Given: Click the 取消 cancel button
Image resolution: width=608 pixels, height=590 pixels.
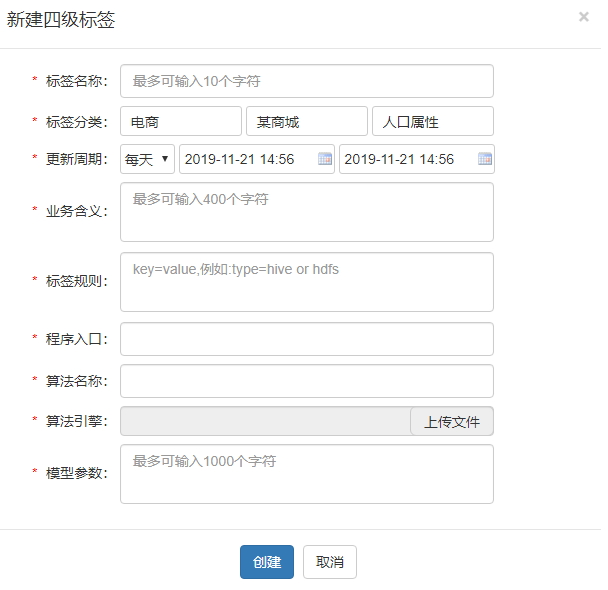Looking at the screenshot, I should pos(330,562).
